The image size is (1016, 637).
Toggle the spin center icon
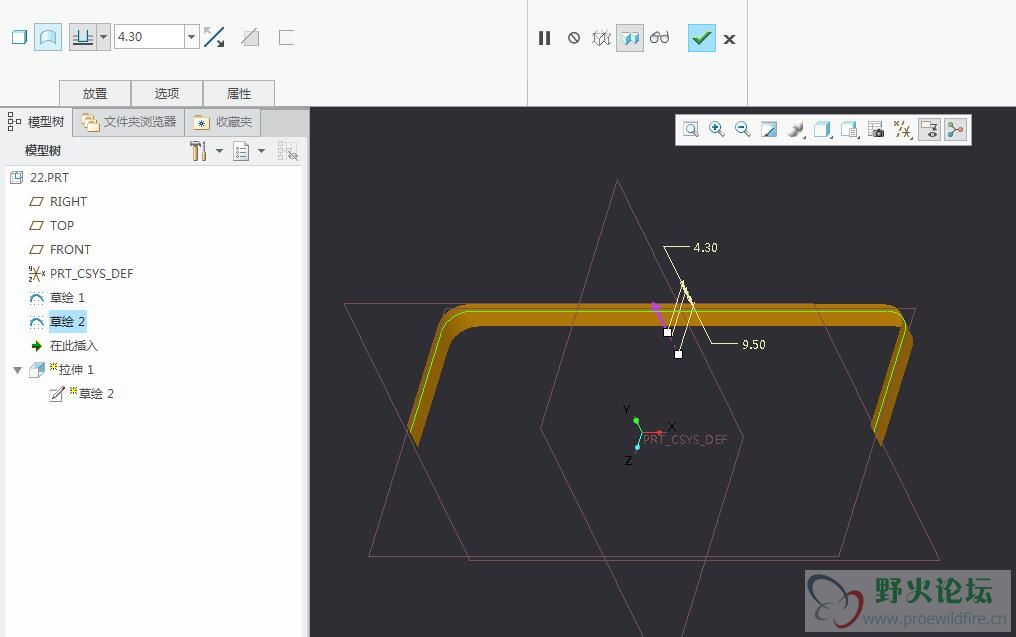[956, 130]
